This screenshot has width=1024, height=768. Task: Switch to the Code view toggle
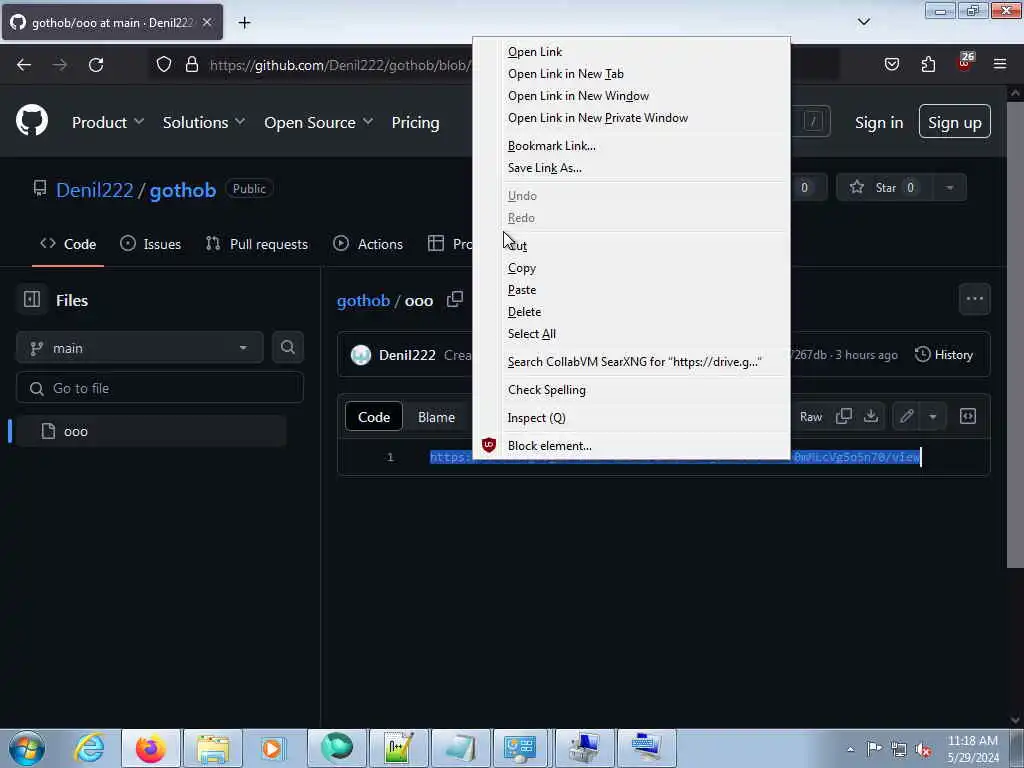click(x=374, y=417)
